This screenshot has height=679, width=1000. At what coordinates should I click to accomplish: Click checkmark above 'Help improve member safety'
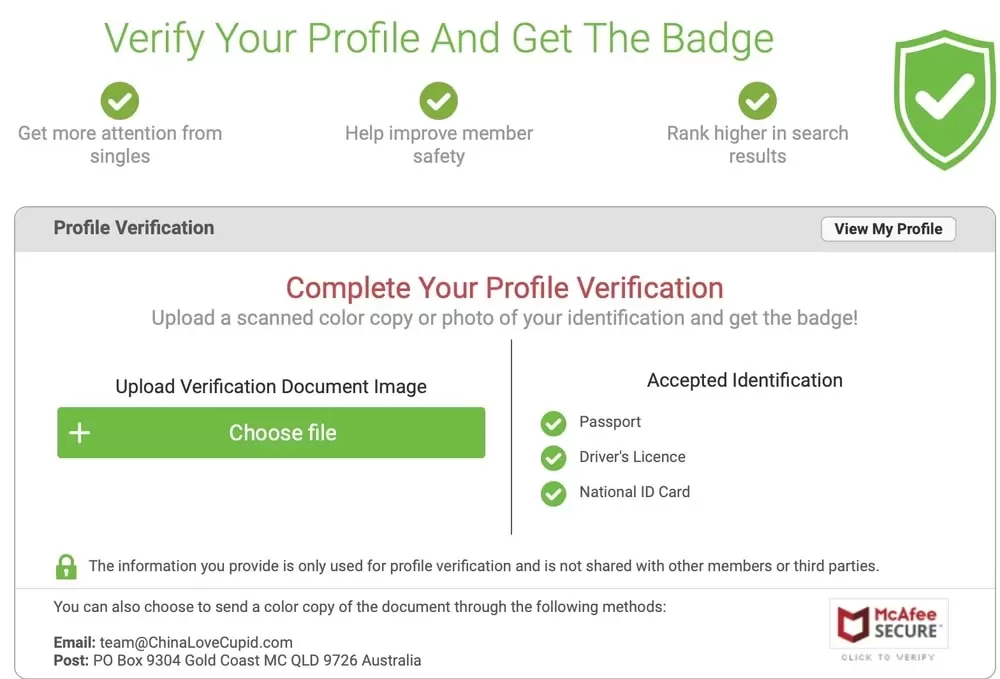tap(438, 100)
